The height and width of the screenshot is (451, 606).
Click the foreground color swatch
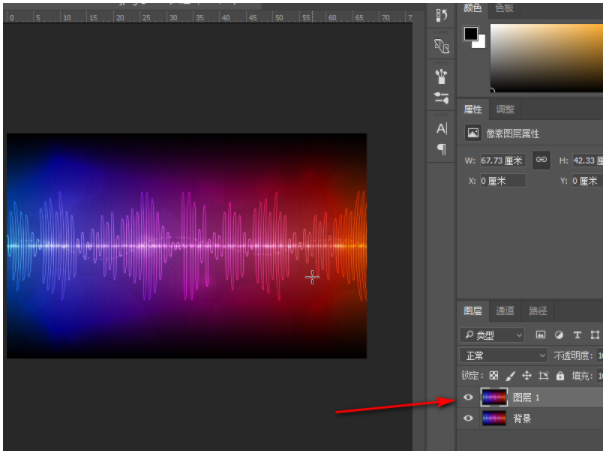tap(470, 35)
